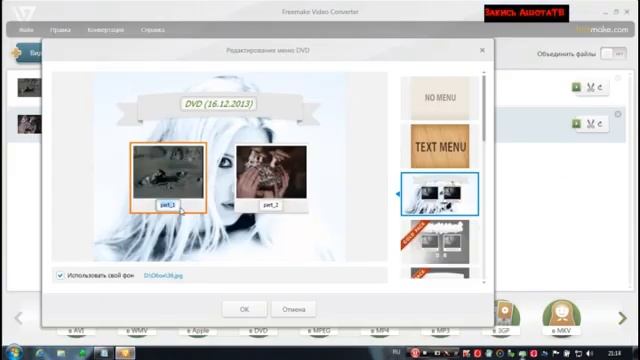Switch to Freemake taskbar button
Viewport: 640px width, 360px height.
[x=125, y=353]
